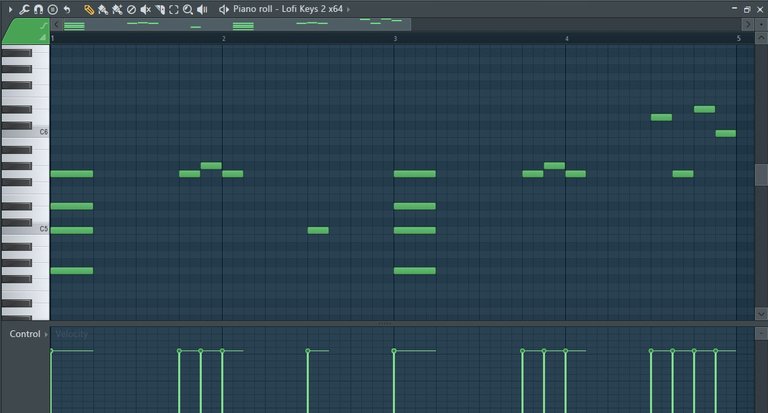Click the velocity handle at bar 3 start
Viewport: 768px width, 413px height.
(x=394, y=351)
